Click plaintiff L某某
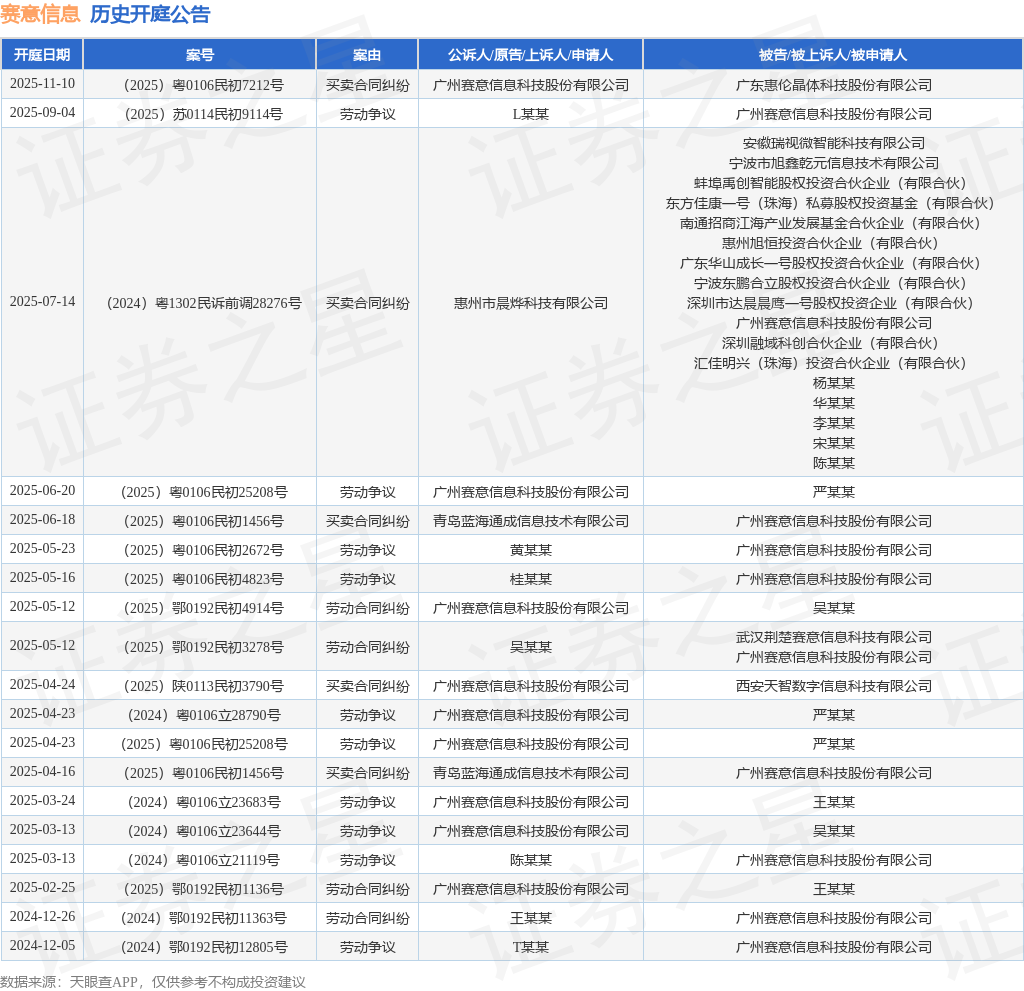The width and height of the screenshot is (1024, 991). [x=530, y=114]
